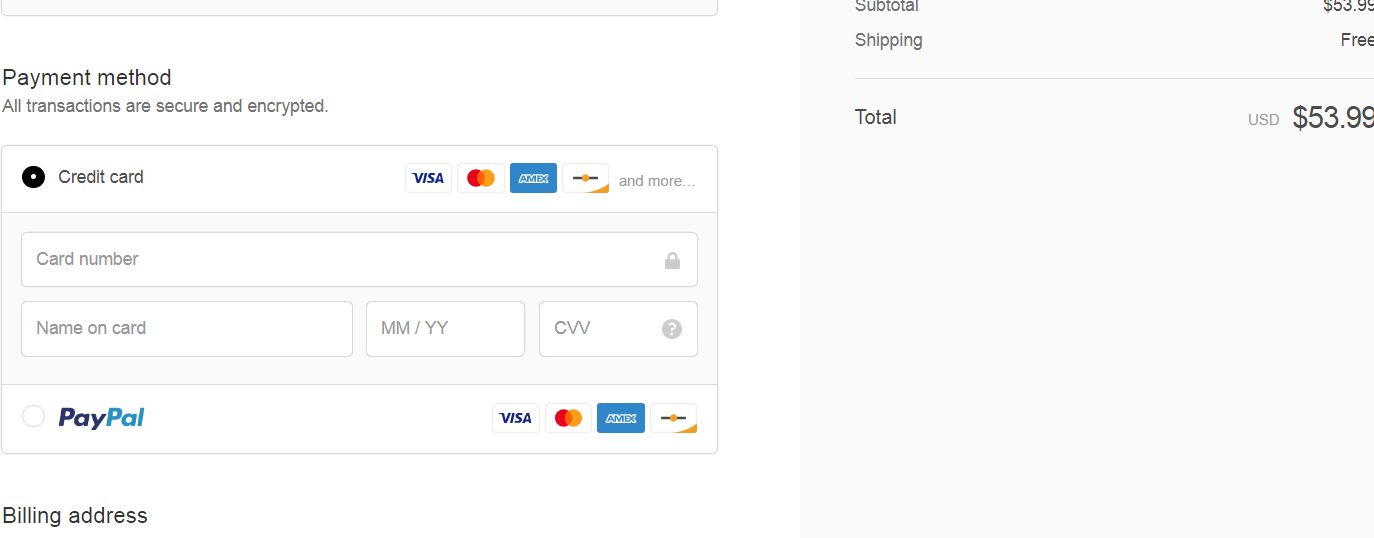The height and width of the screenshot is (538, 1374).
Task: Click the Mastercard icon in Credit card row
Action: pyautogui.click(x=481, y=178)
